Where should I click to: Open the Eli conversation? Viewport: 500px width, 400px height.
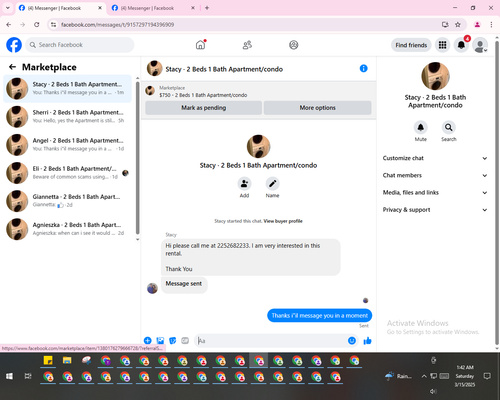[67, 173]
